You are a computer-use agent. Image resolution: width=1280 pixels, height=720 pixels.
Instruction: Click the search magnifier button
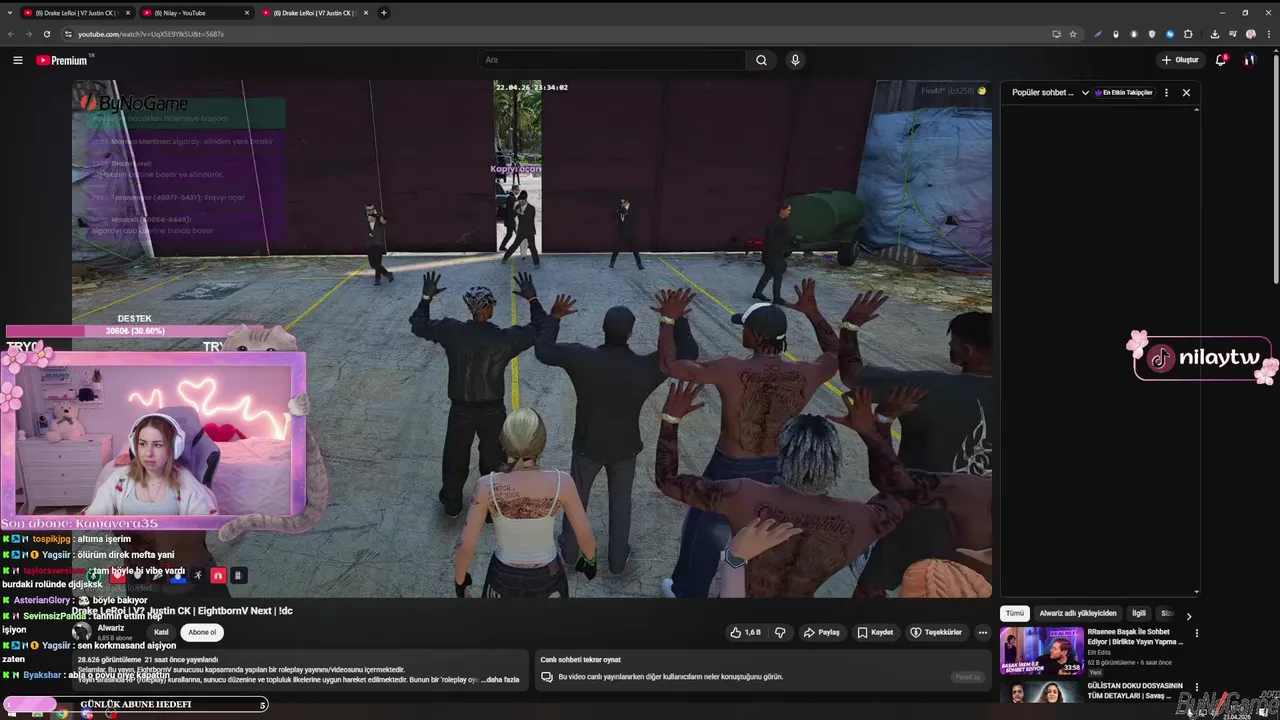761,60
